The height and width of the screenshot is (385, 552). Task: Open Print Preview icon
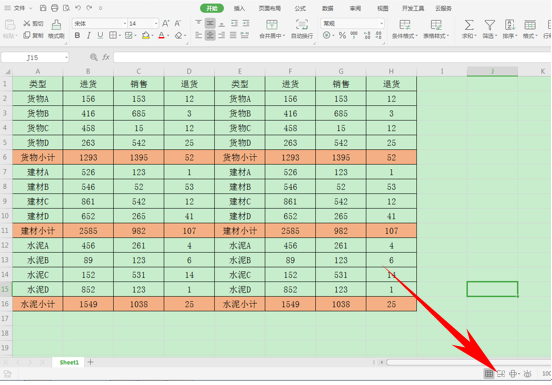(66, 8)
